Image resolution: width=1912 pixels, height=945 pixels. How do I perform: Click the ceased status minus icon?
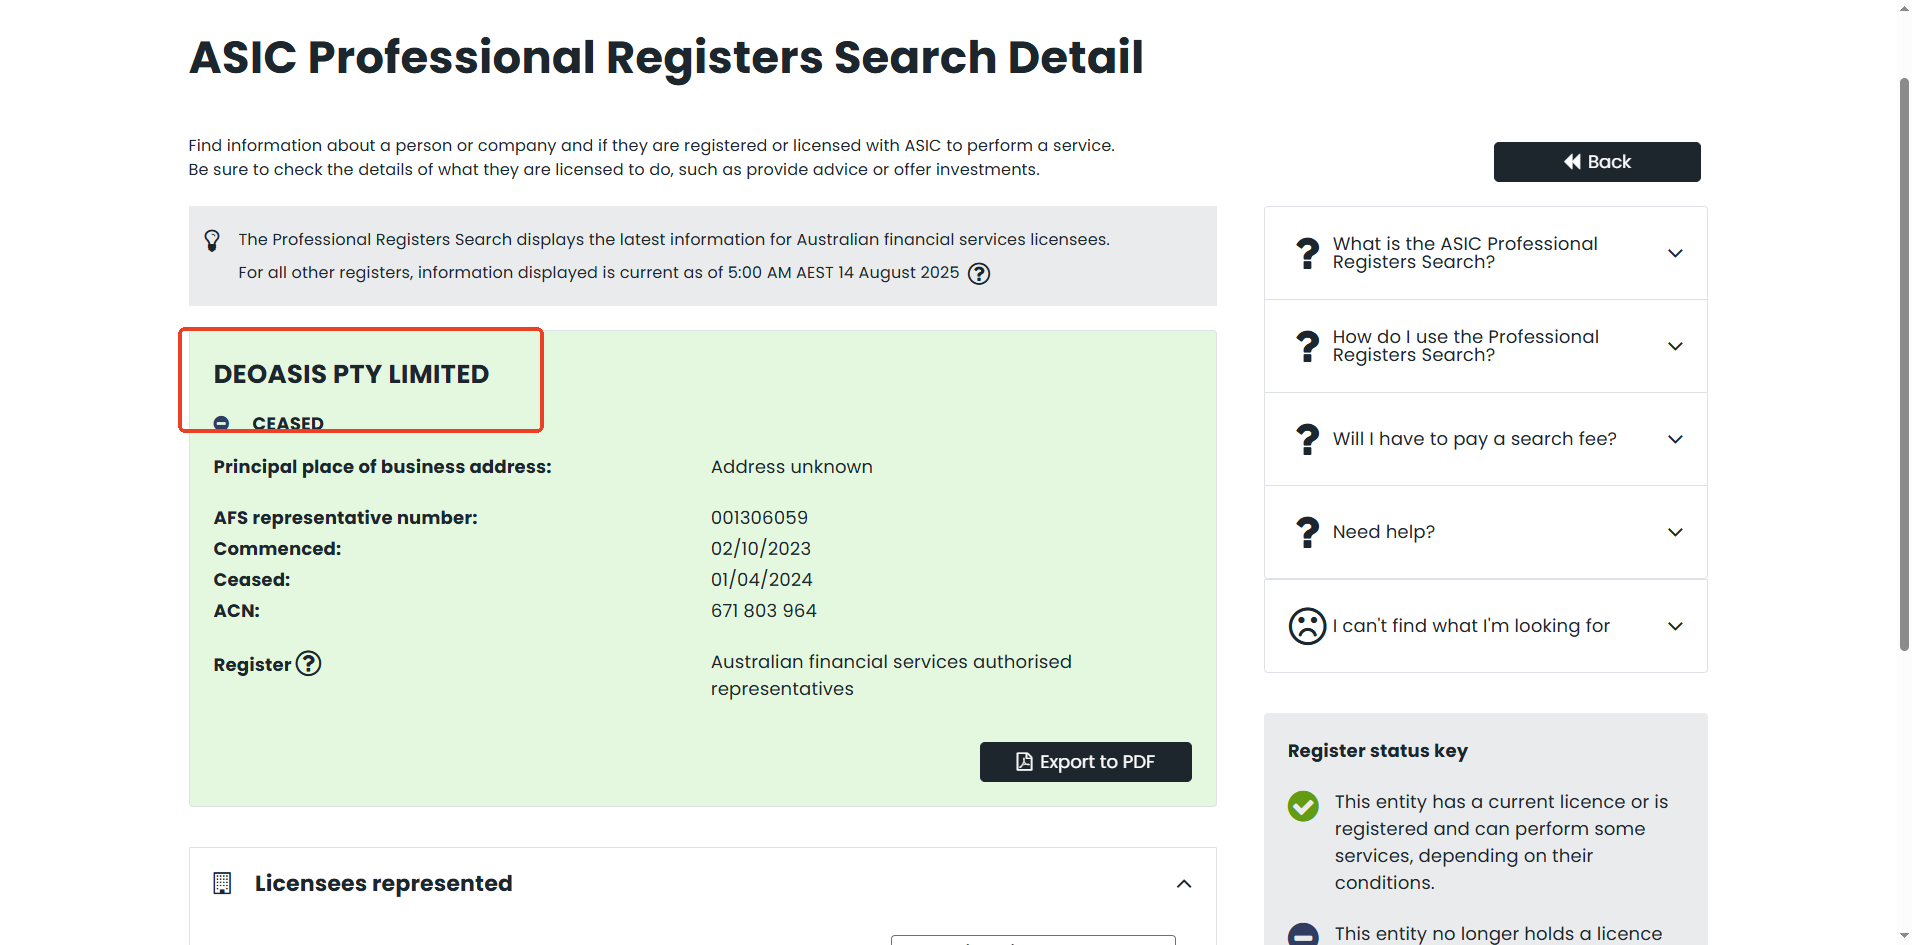click(222, 423)
